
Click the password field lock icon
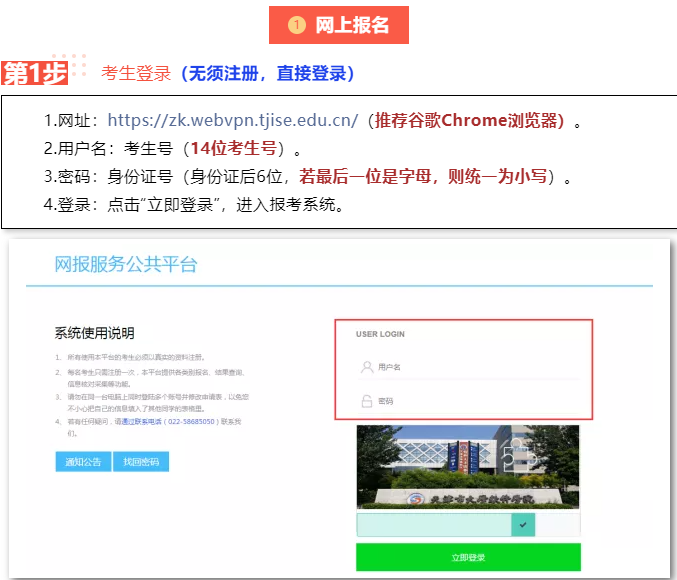click(367, 400)
